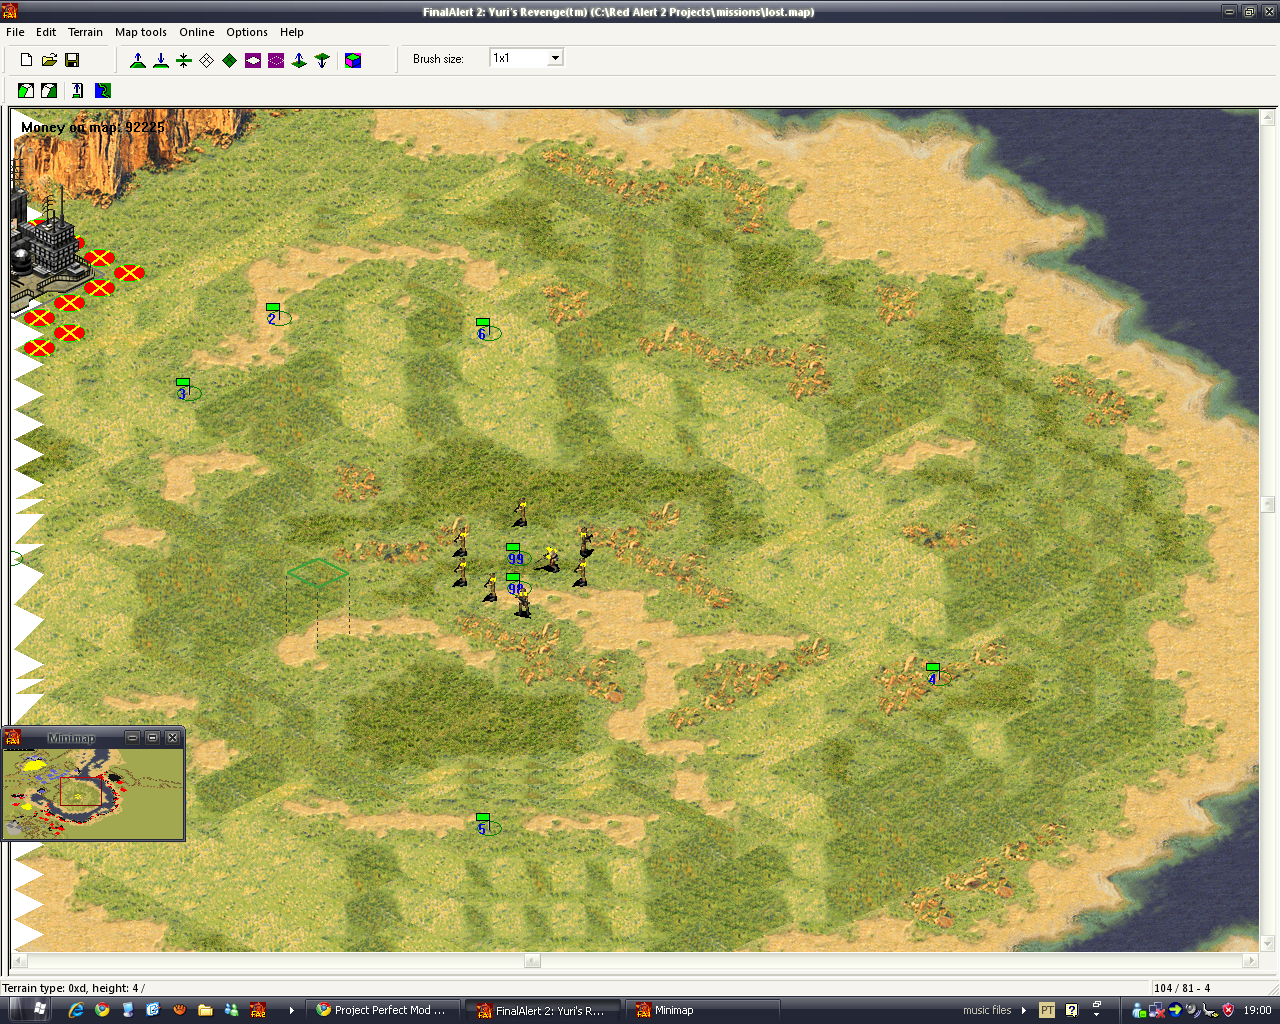Open a map file with folder icon

tap(49, 60)
